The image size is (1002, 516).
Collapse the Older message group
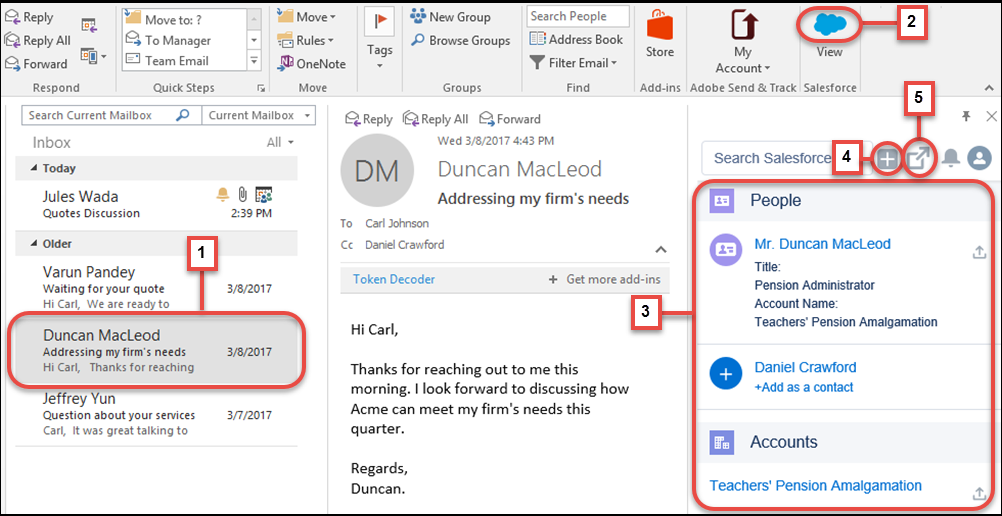tap(36, 244)
